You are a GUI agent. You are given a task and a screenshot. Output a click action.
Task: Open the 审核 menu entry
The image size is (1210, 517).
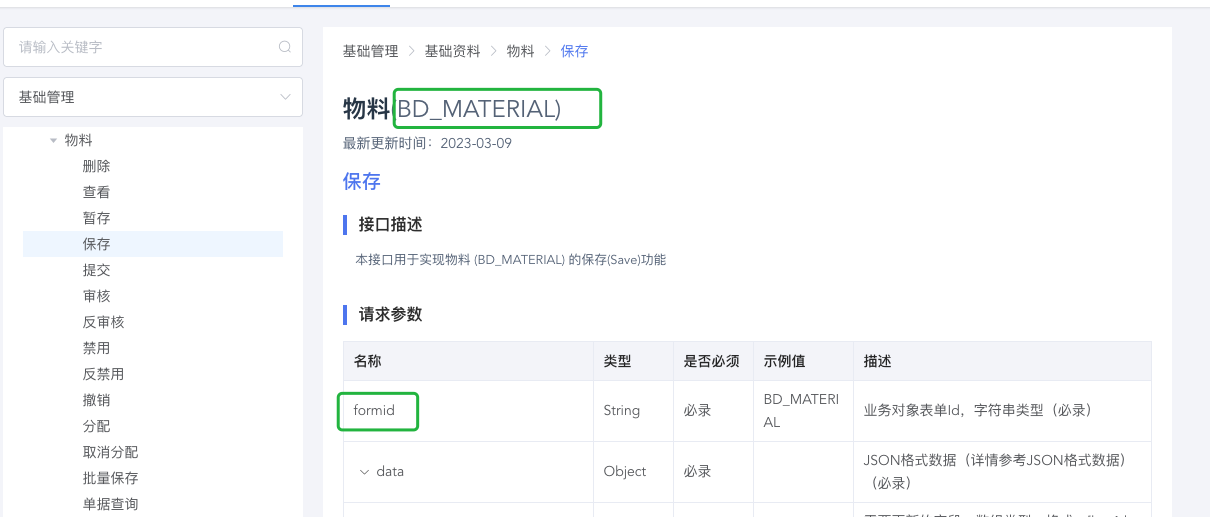point(97,296)
